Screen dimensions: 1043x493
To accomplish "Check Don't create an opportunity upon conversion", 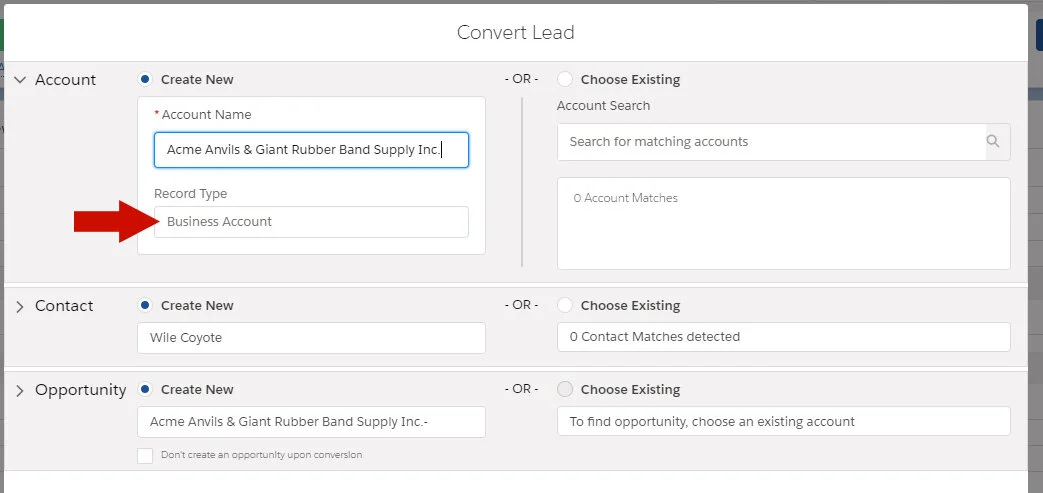I will 146,455.
